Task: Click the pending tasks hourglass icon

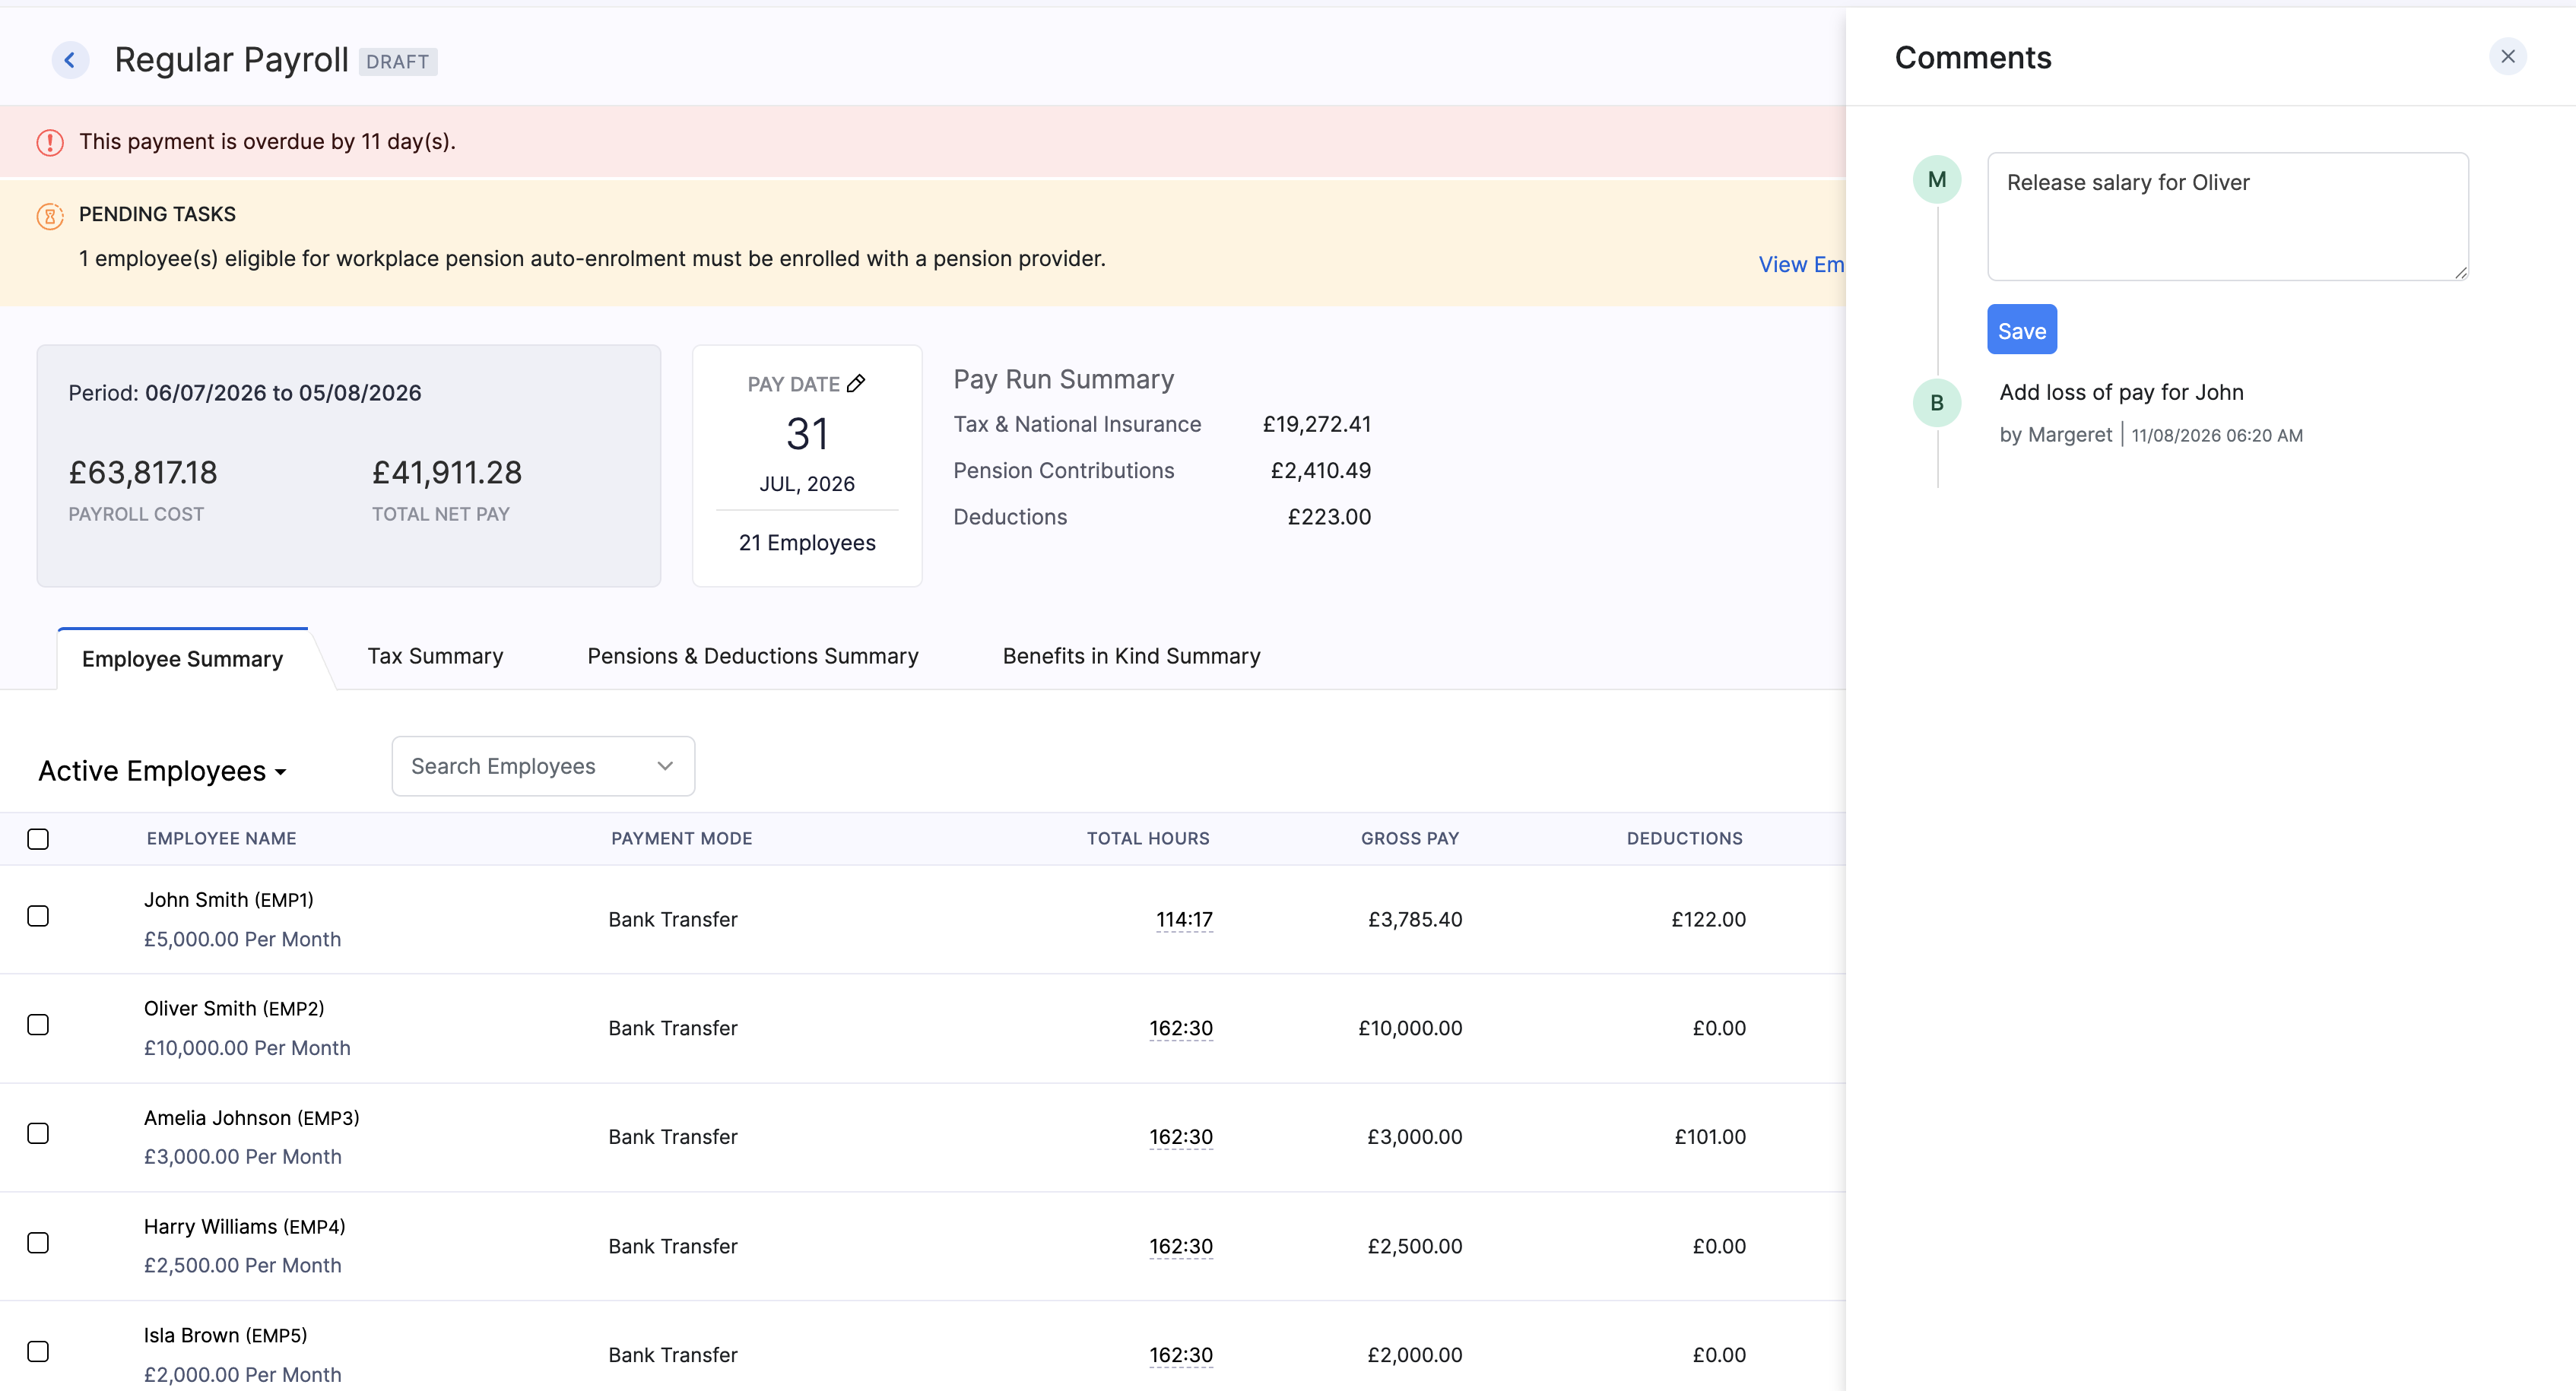Action: coord(50,215)
